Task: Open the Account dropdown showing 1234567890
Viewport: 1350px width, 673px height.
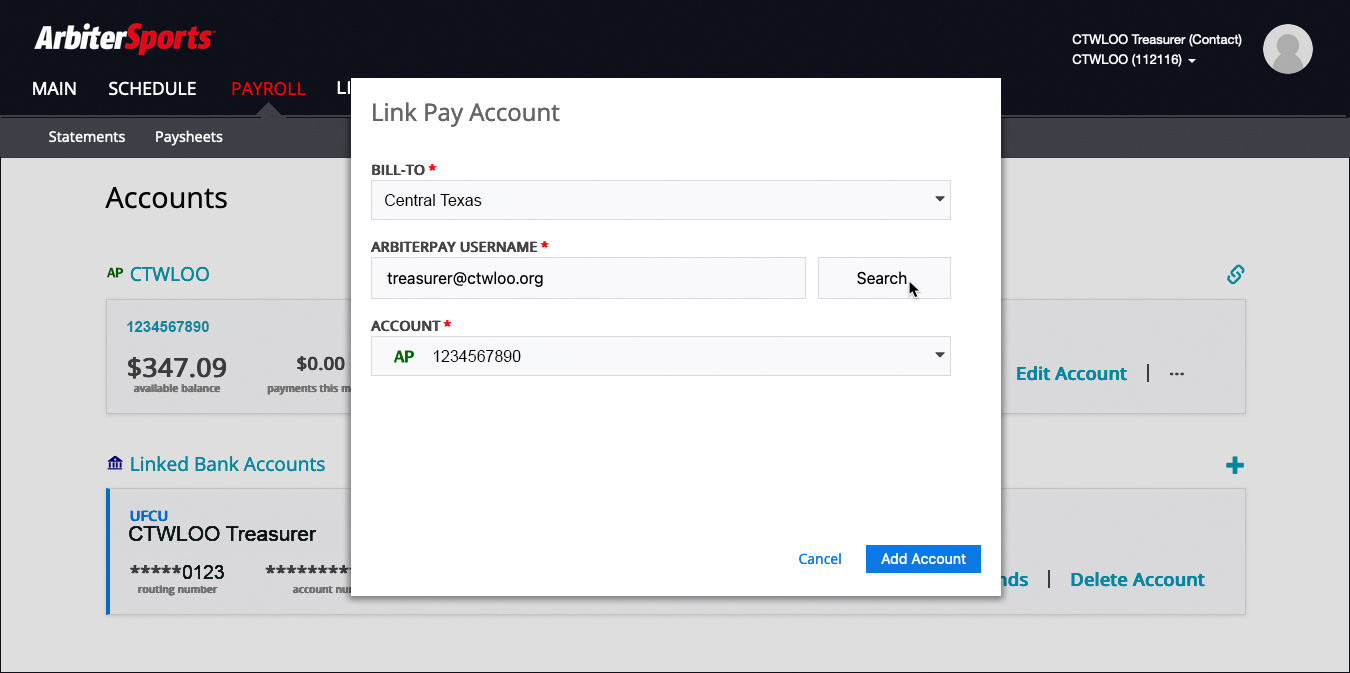Action: click(x=660, y=356)
